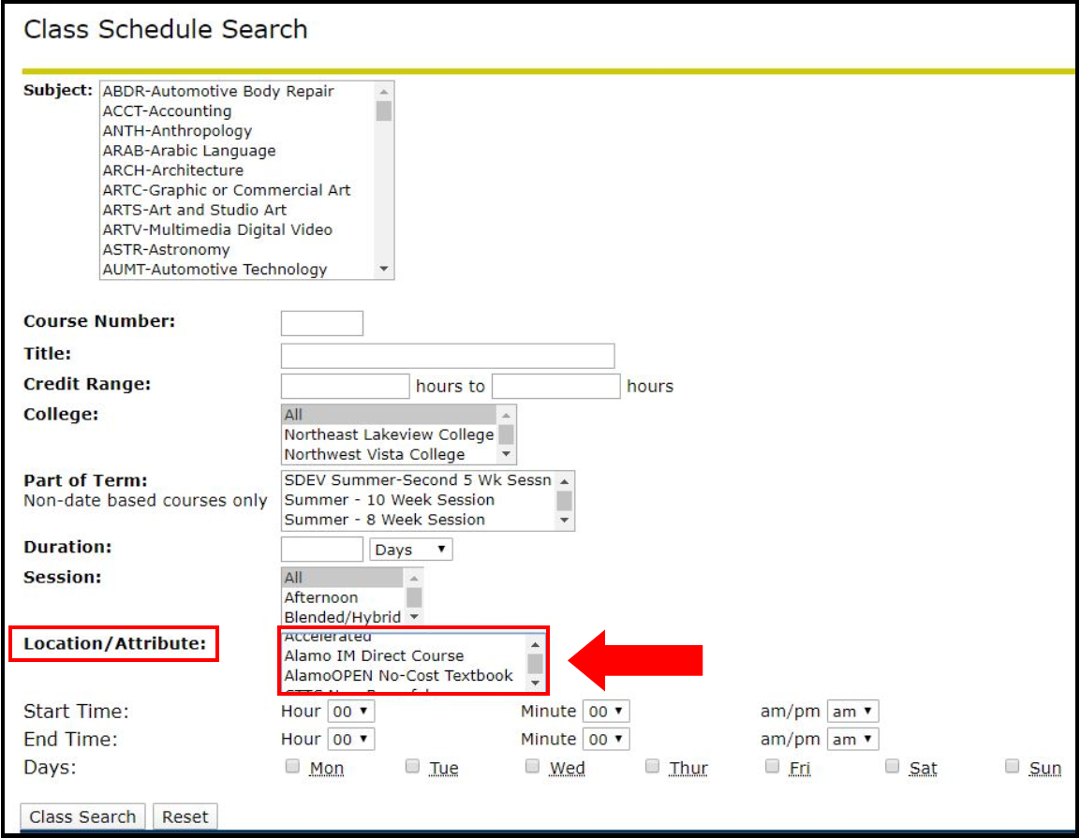
Task: Check the Wed day checkbox
Action: [x=532, y=765]
